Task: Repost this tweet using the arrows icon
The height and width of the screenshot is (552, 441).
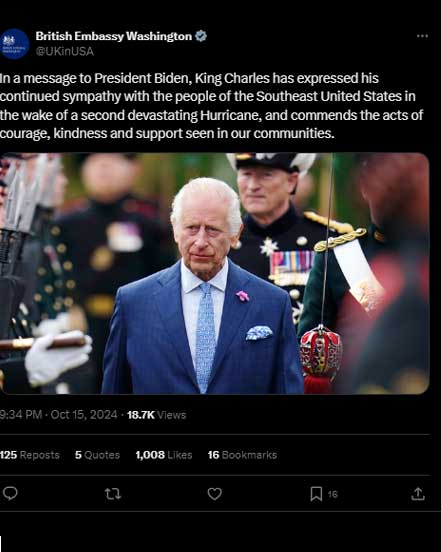Action: coord(113,494)
